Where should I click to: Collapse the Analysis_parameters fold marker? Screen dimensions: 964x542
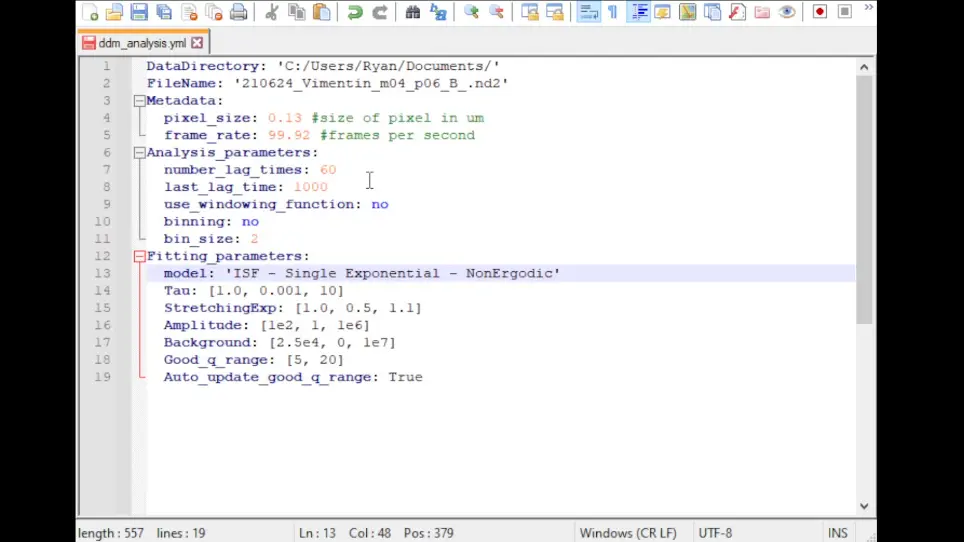point(140,152)
